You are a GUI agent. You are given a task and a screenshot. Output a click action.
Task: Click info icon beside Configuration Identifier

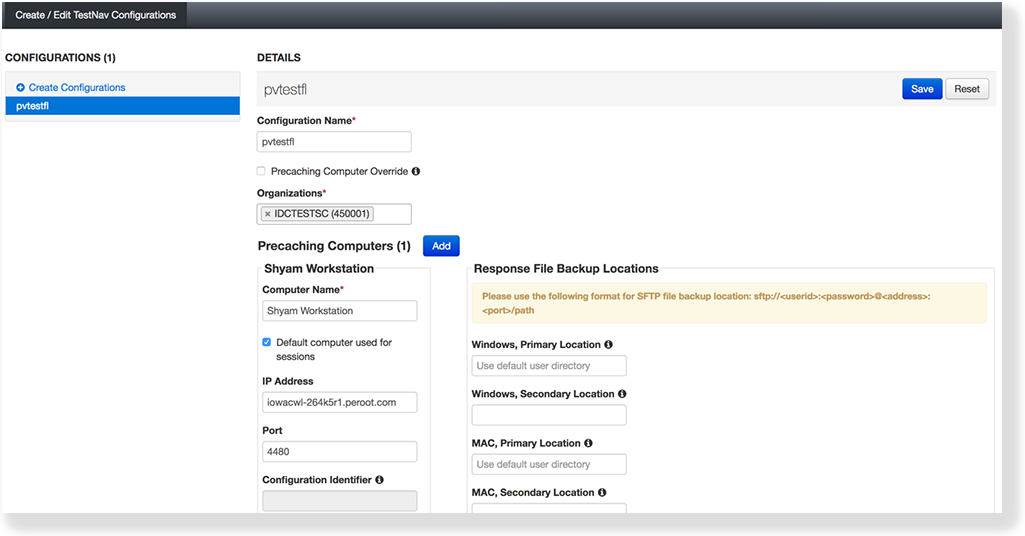point(380,480)
